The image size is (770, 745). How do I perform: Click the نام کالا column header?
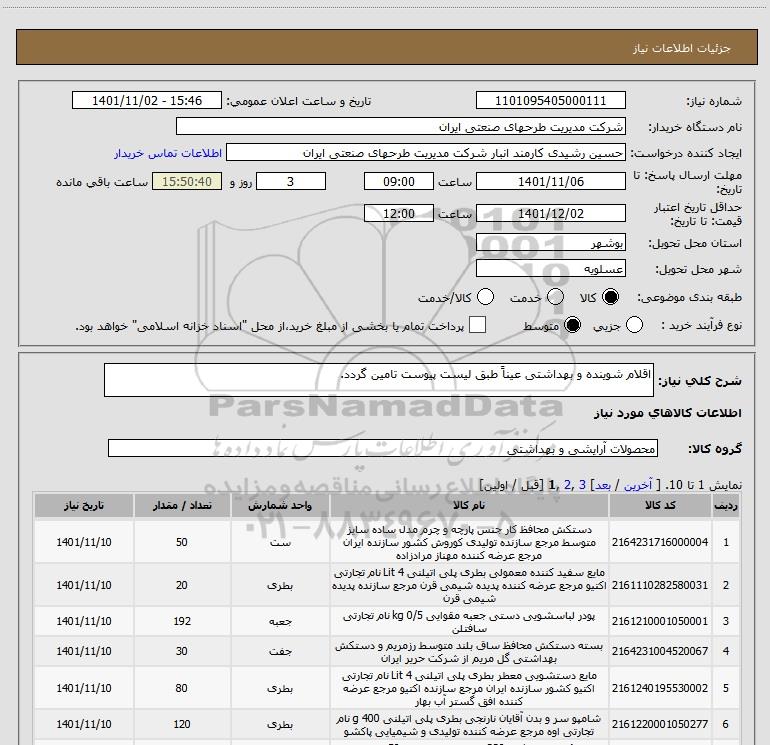click(x=469, y=505)
